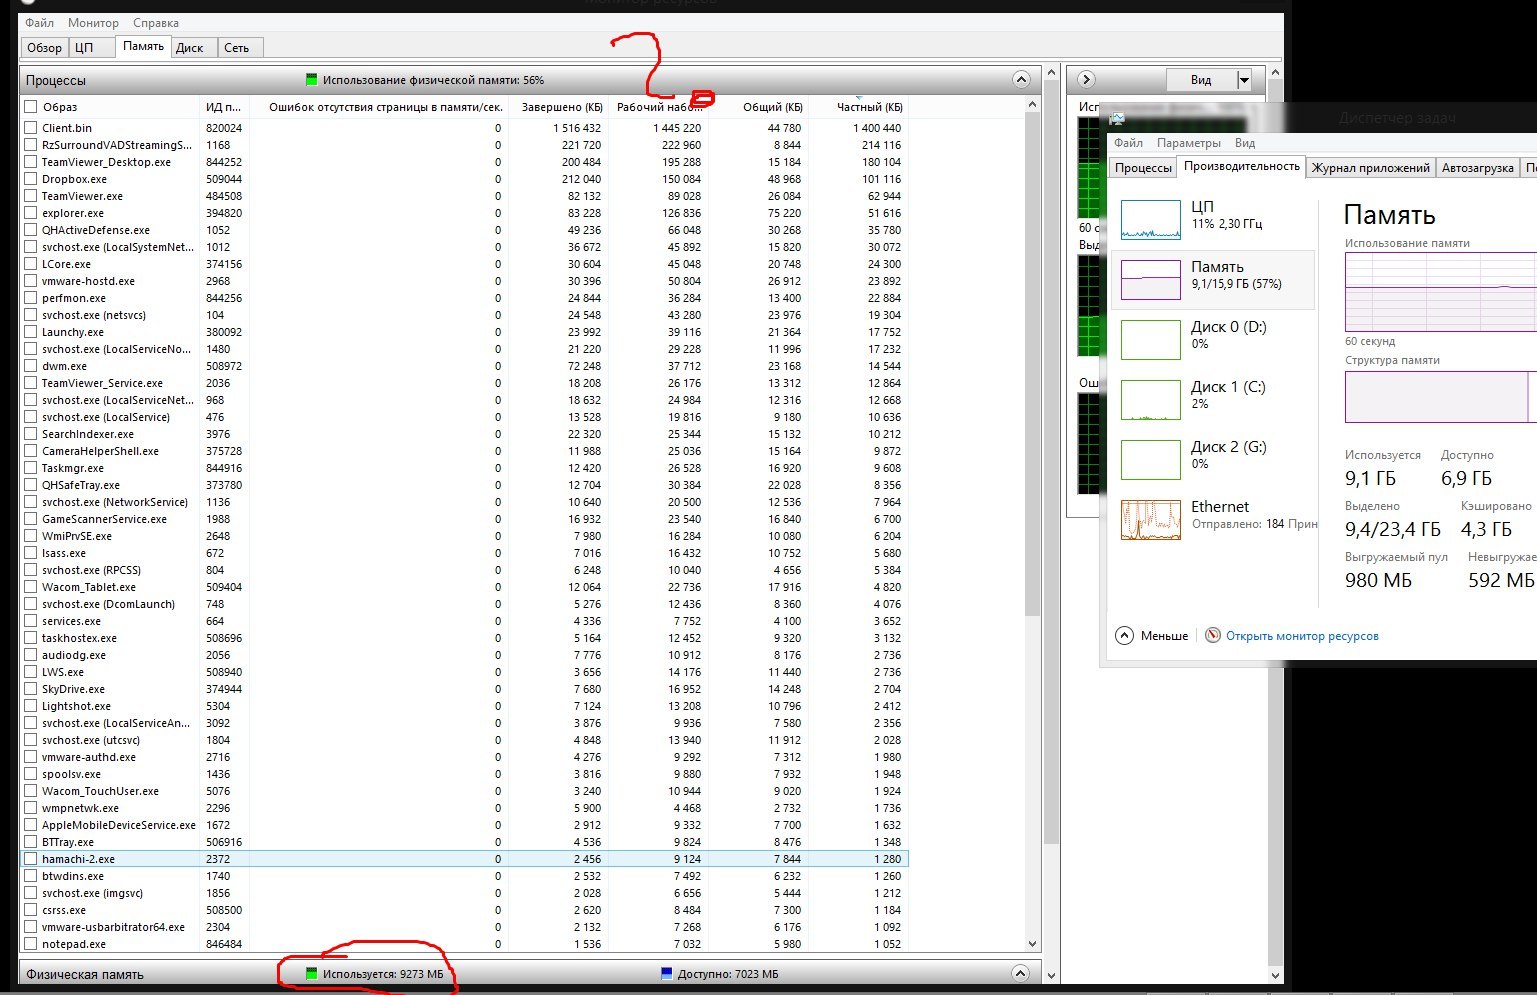Open the Диск 0 (D:) graph thumbnail
Viewport: 1537px width, 995px height.
coord(1150,339)
